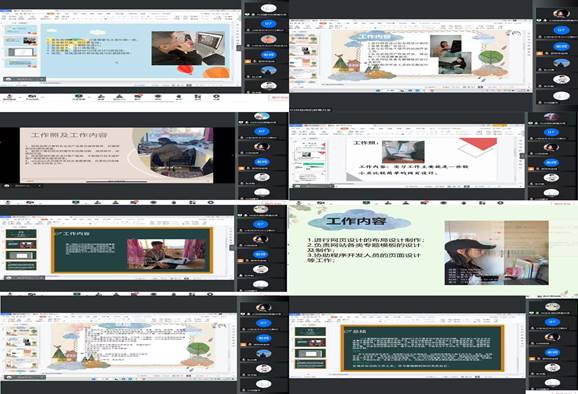Click the 总结 title on the chalkboard slide

[359, 331]
